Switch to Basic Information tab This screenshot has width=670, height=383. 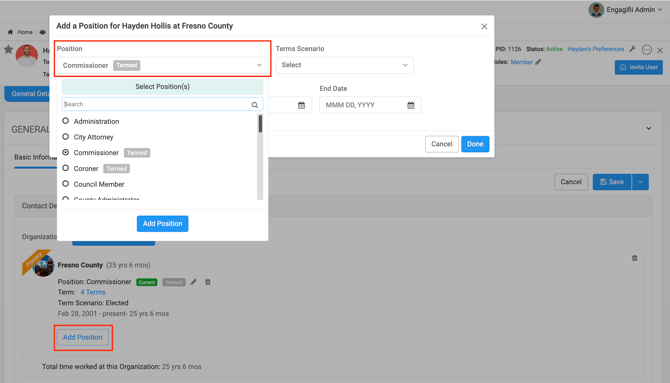click(35, 157)
